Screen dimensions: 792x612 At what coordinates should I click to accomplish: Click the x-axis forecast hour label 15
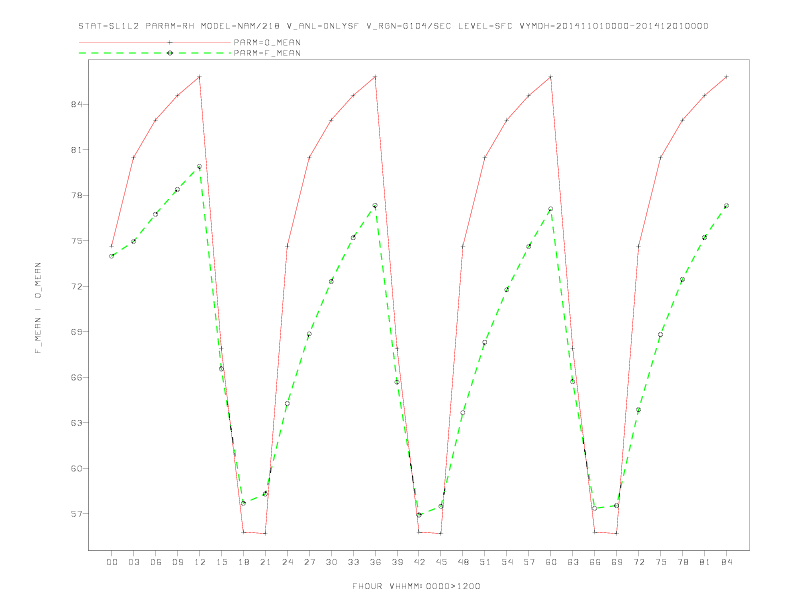(x=221, y=562)
